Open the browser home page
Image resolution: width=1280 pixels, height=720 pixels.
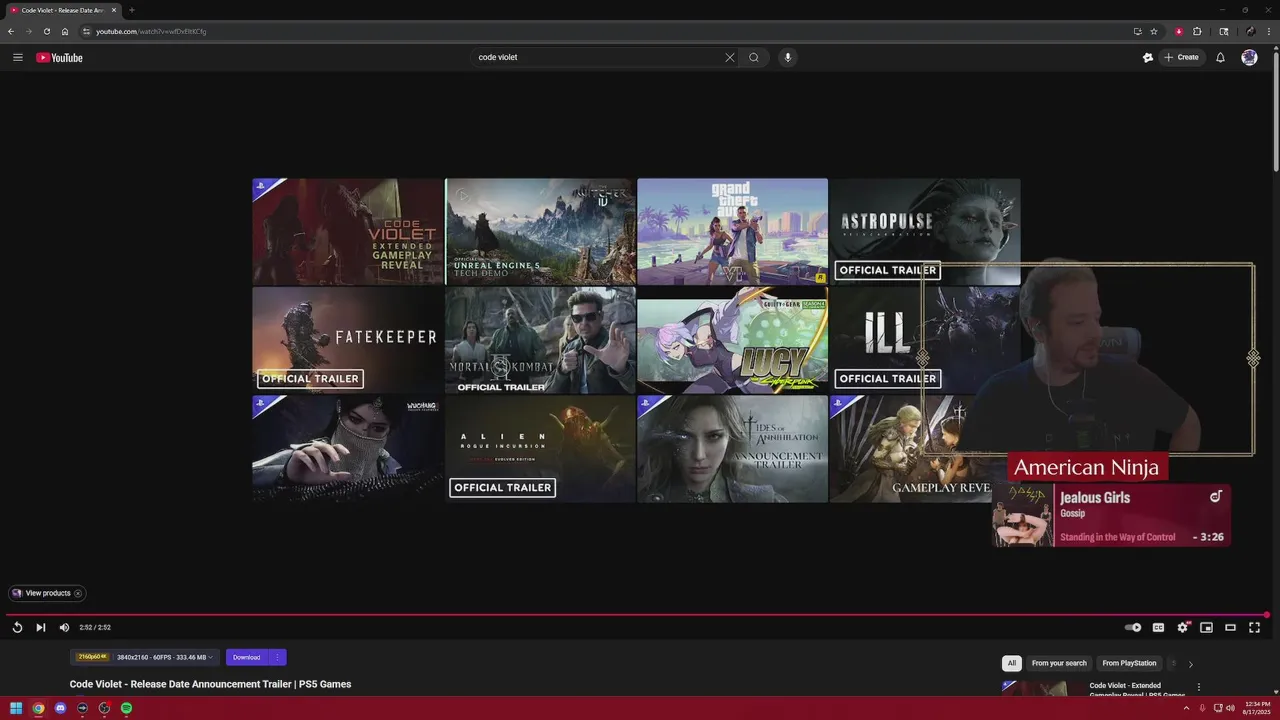coord(65,31)
